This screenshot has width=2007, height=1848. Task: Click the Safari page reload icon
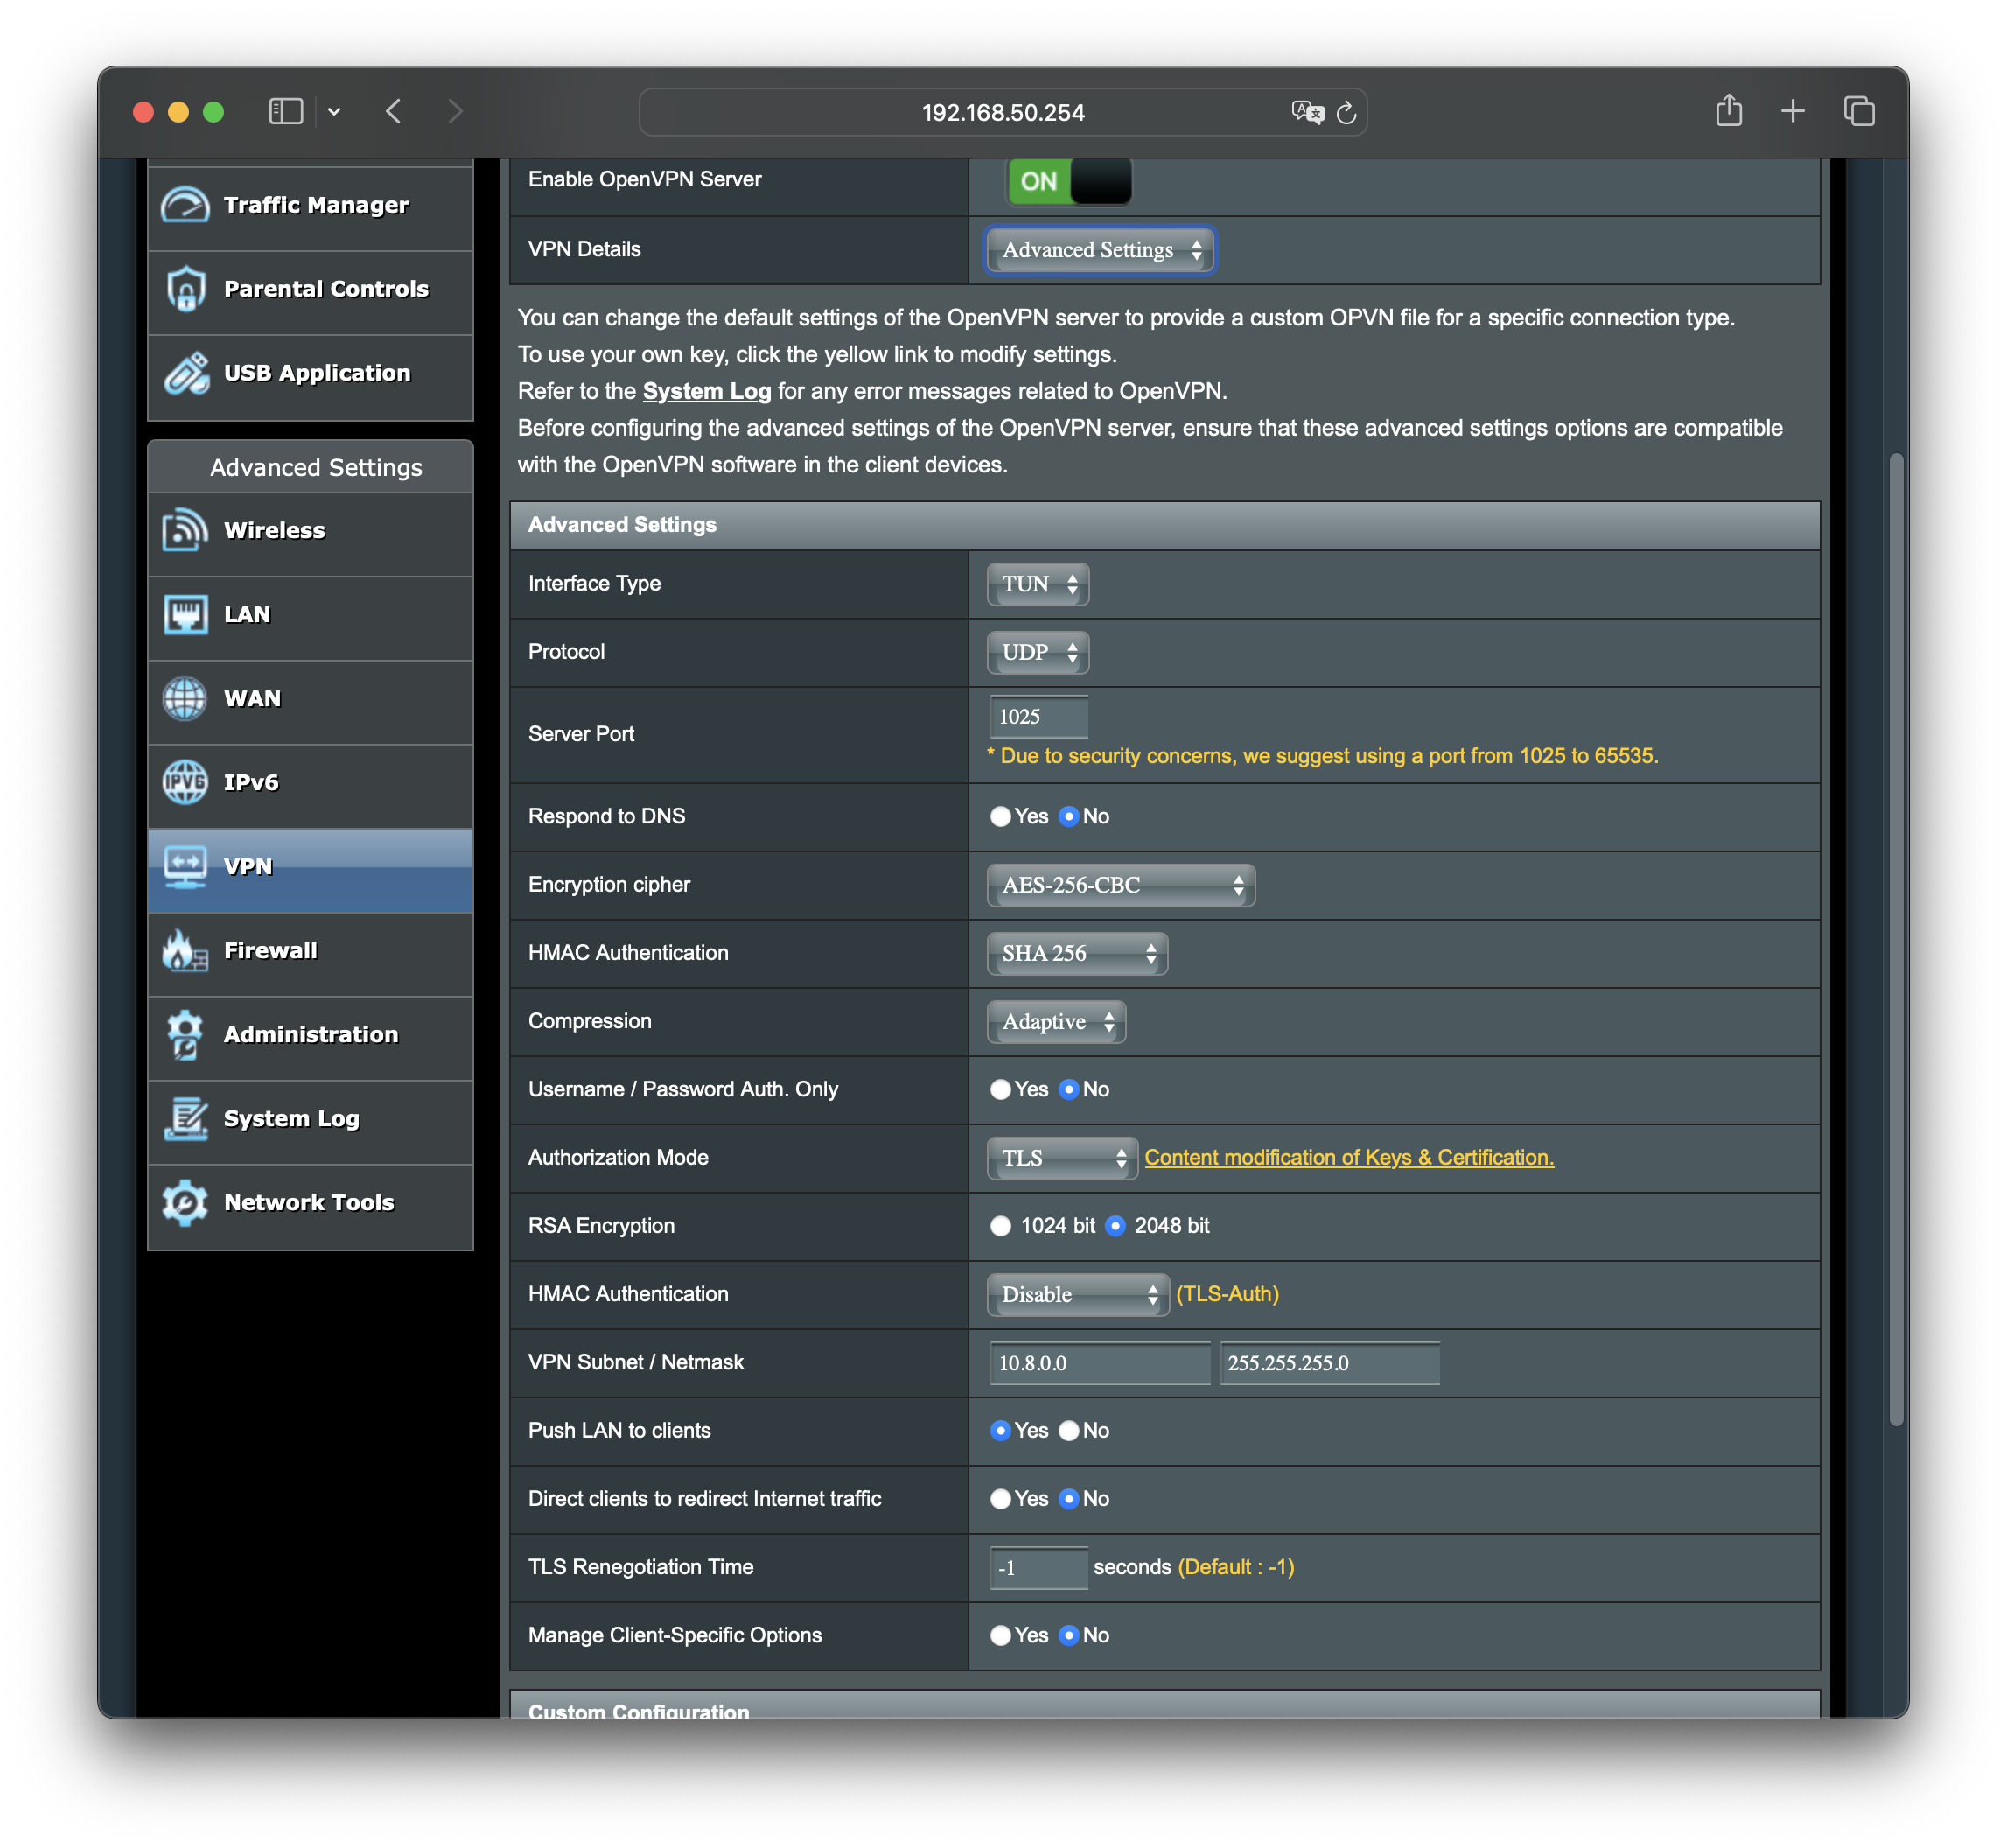[1346, 113]
